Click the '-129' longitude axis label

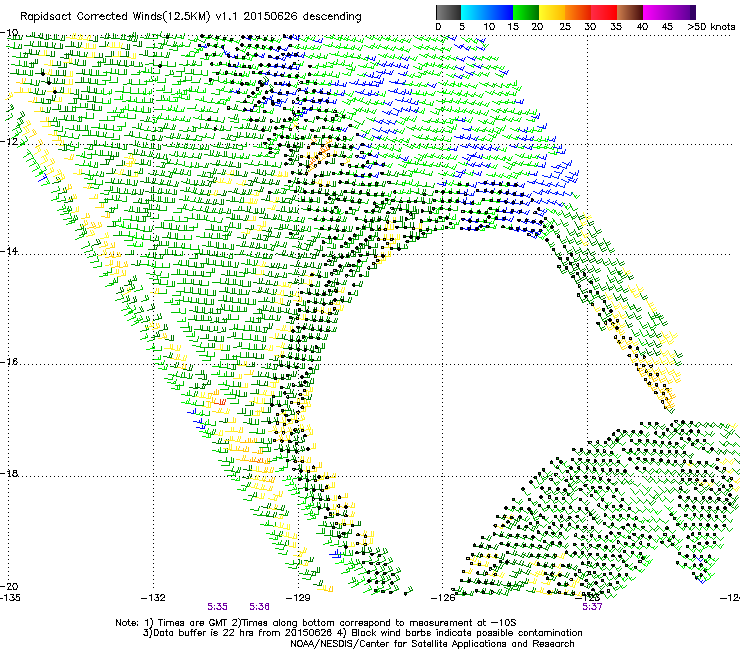pyautogui.click(x=298, y=598)
